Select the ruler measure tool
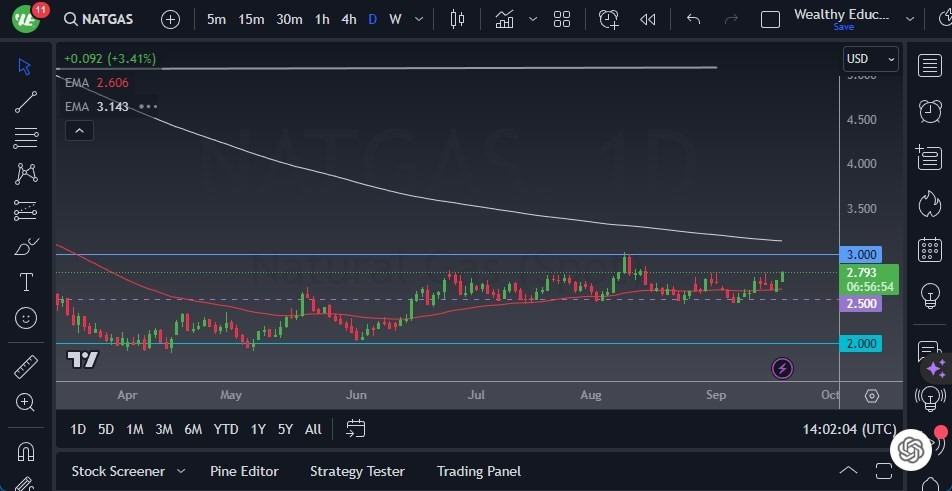952x491 pixels. tap(26, 367)
